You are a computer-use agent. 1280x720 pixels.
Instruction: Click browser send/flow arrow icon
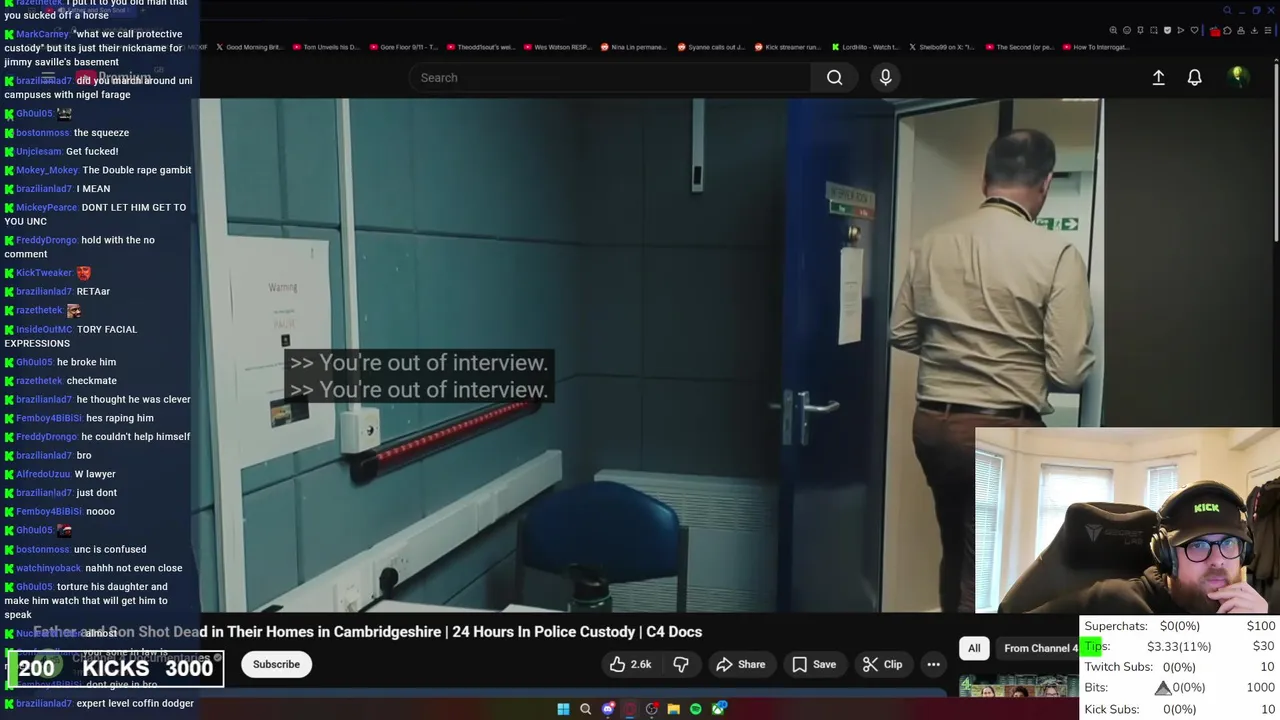pyautogui.click(x=1181, y=30)
